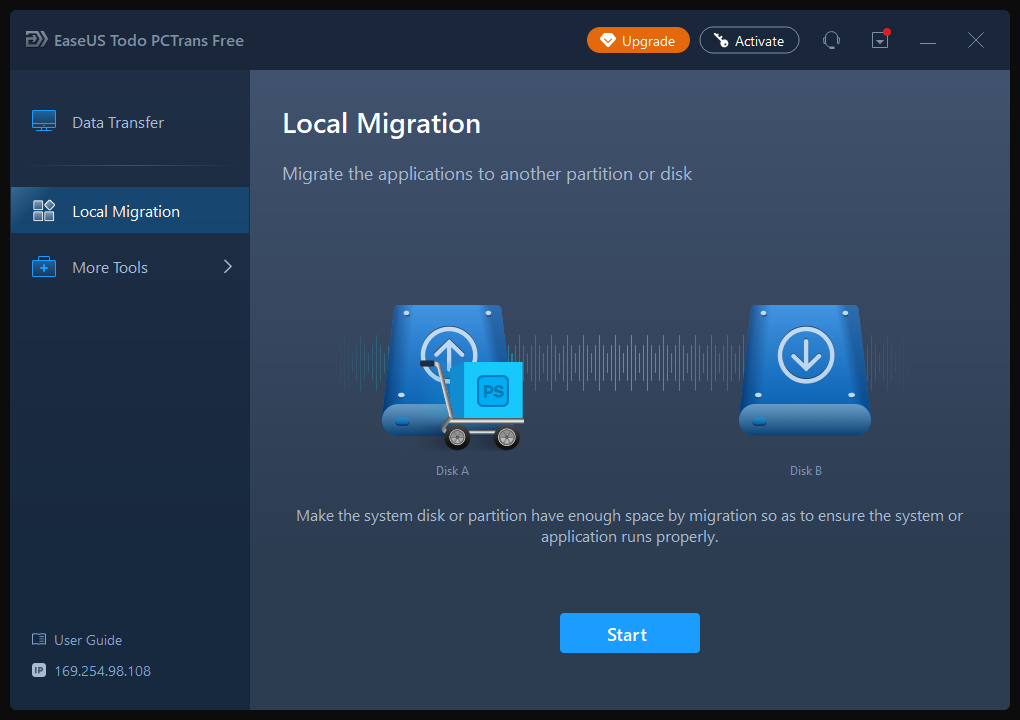Click the Local Migration apps icon

(44, 211)
